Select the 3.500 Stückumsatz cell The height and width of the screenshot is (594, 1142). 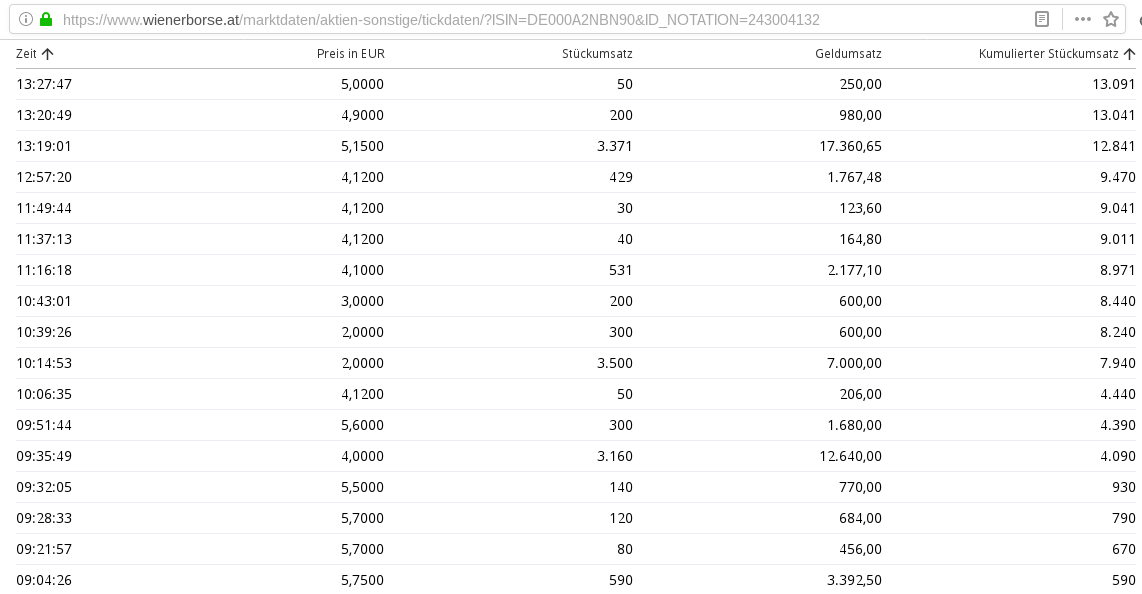tap(614, 363)
